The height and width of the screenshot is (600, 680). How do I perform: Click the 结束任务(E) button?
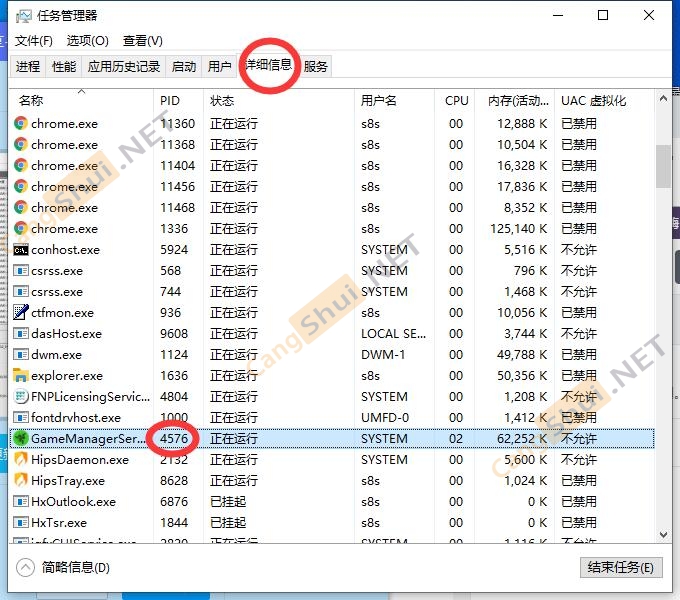coord(621,567)
